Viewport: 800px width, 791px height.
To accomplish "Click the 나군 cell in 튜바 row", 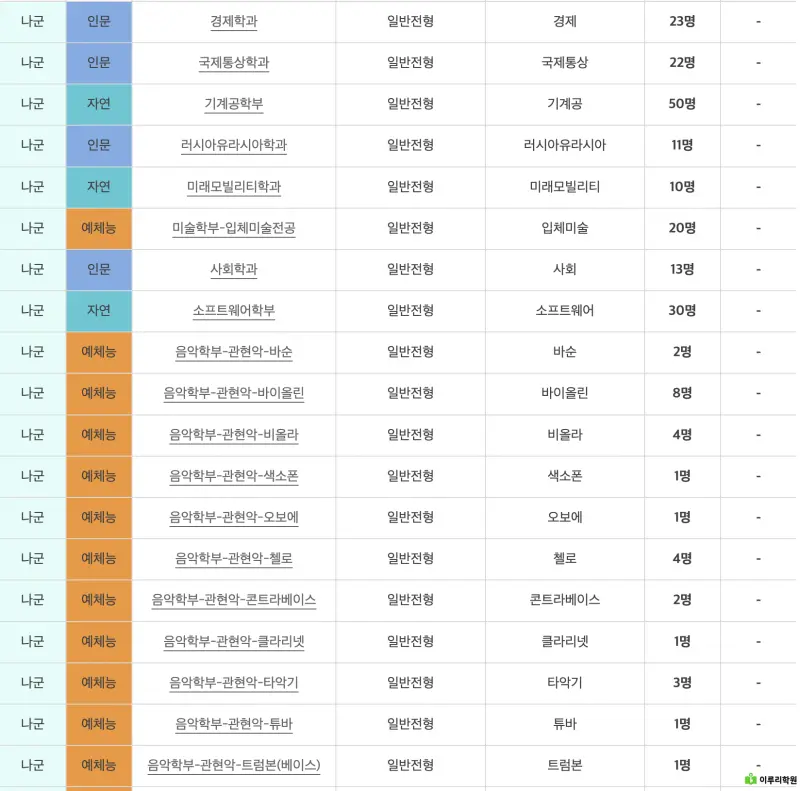I will pyautogui.click(x=33, y=724).
